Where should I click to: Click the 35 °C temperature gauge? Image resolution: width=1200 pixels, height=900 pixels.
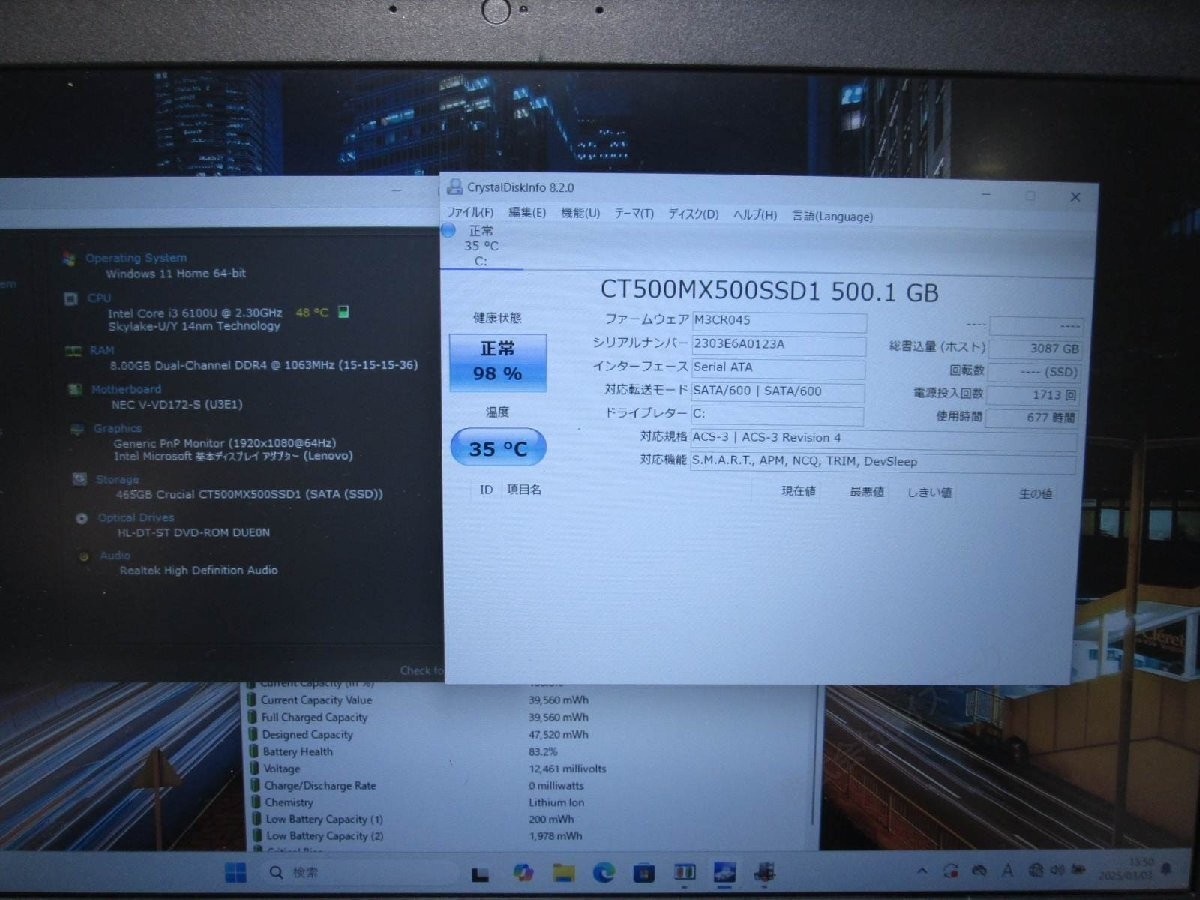498,447
